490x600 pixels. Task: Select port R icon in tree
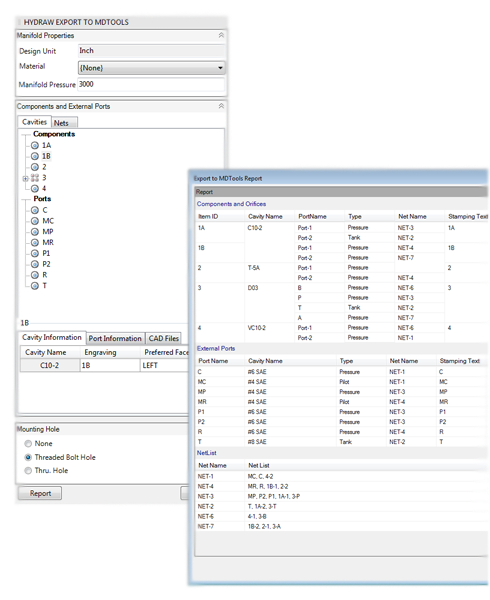pos(35,275)
